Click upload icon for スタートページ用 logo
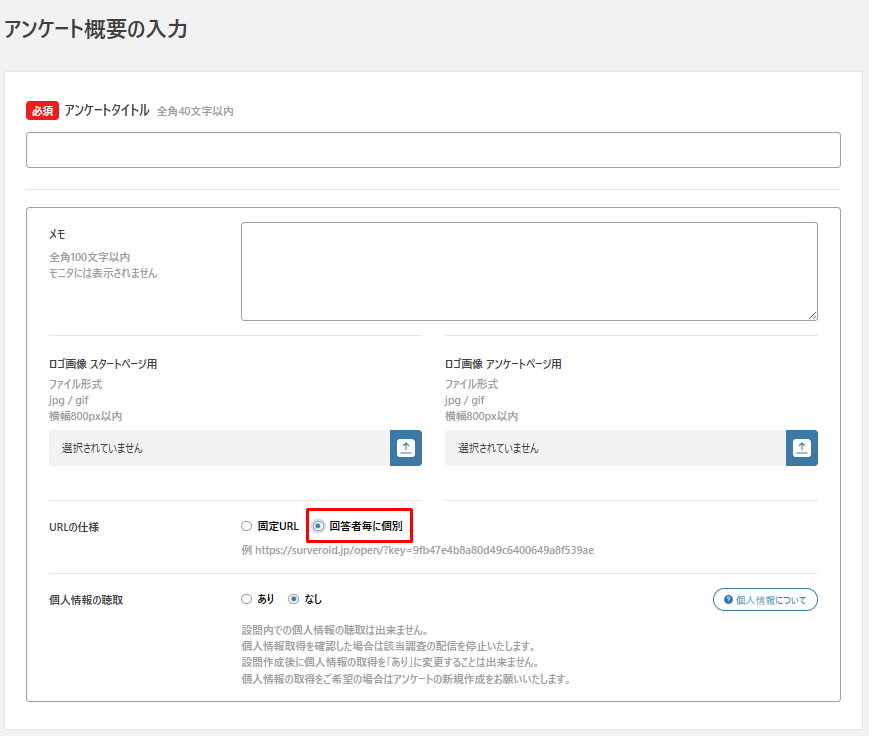869x736 pixels. click(x=406, y=448)
